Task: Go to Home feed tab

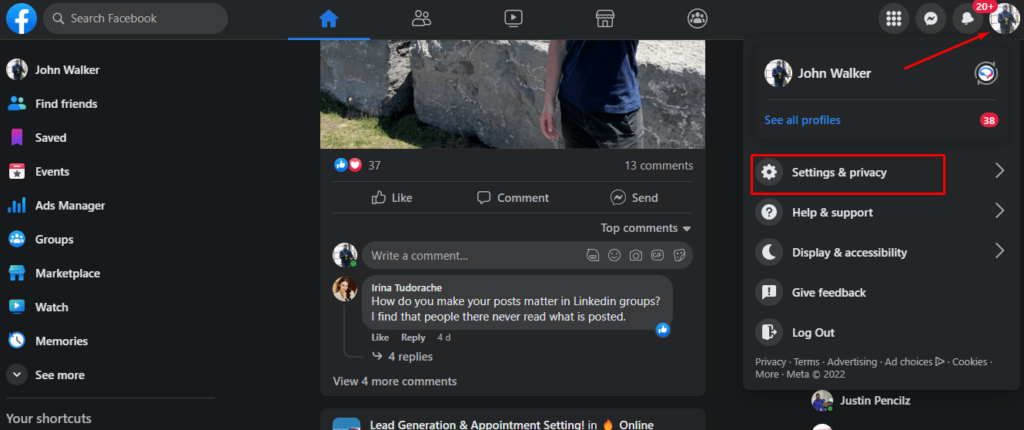Action: click(329, 18)
